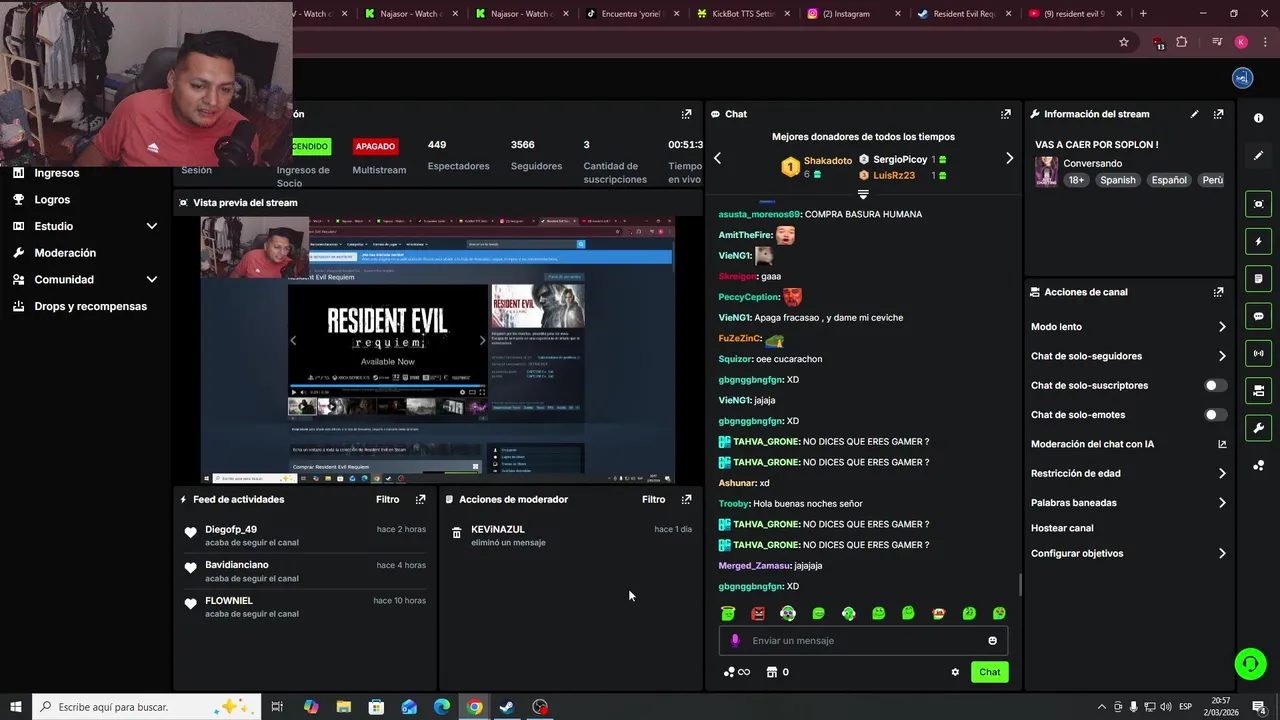Open Steam from the Windows taskbar
This screenshot has width=1280, height=720.
click(507, 707)
